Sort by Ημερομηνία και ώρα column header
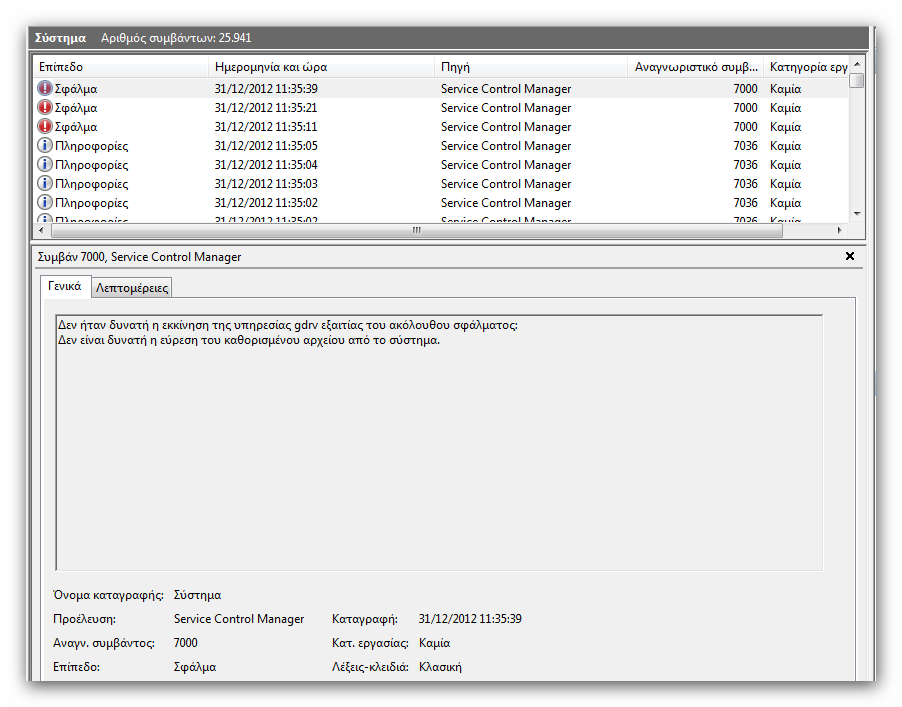The width and height of the screenshot is (902, 707). point(322,67)
